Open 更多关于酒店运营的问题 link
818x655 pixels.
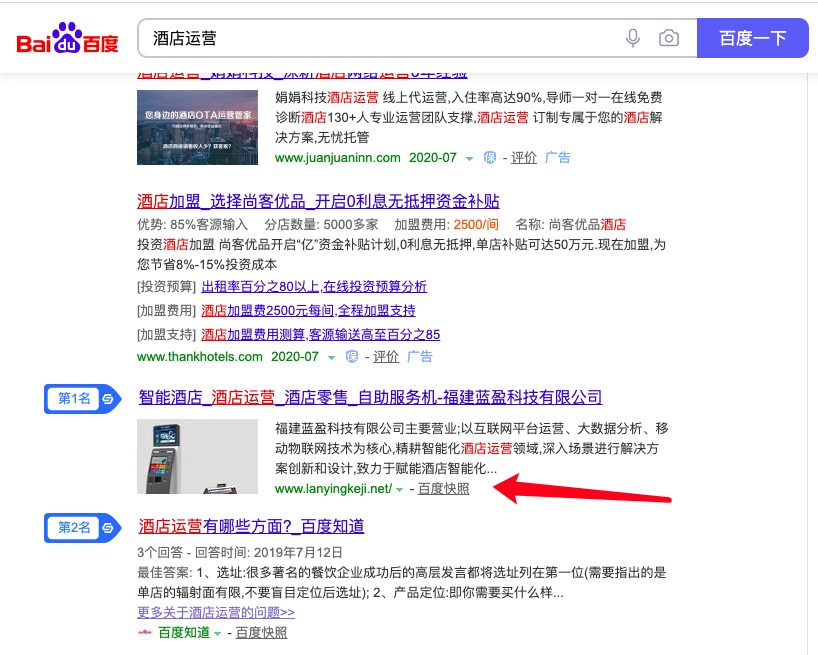pos(216,612)
